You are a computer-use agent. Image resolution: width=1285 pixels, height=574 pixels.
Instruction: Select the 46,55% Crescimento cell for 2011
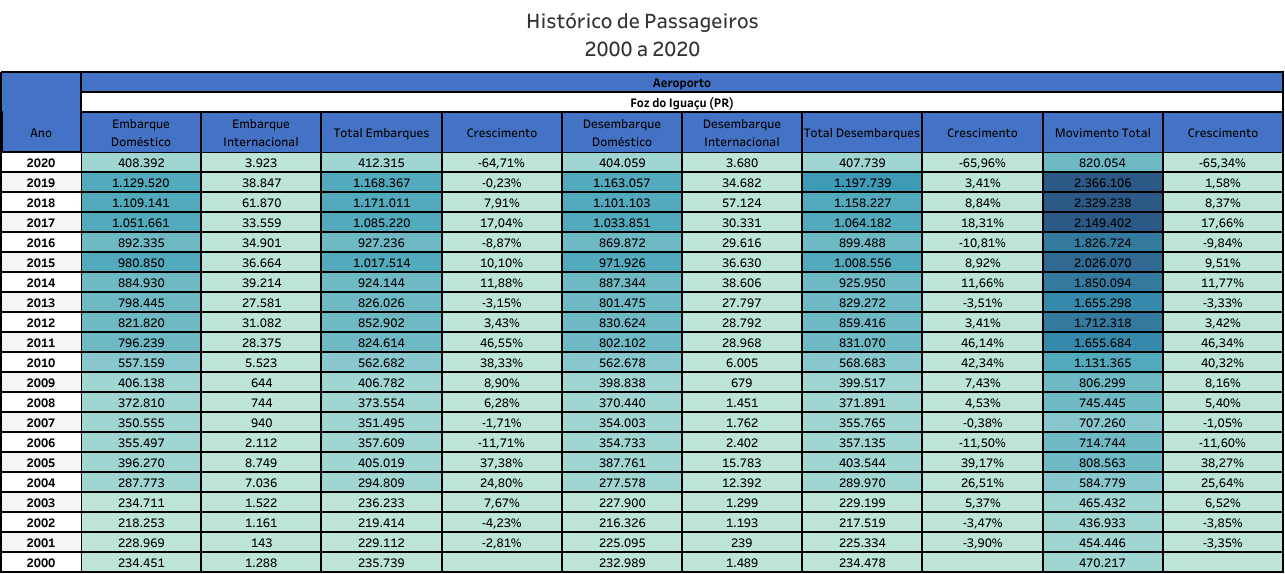click(501, 342)
